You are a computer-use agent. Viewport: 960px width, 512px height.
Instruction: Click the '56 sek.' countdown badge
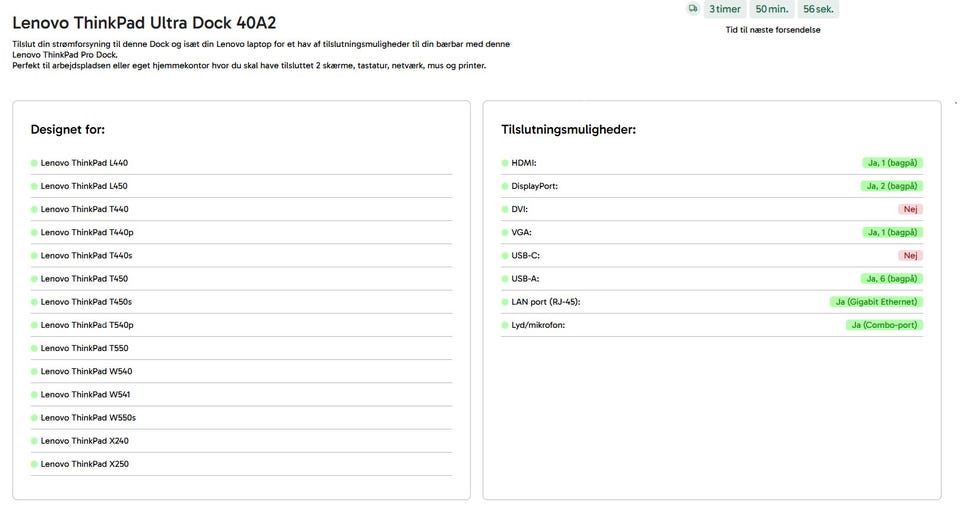819,9
